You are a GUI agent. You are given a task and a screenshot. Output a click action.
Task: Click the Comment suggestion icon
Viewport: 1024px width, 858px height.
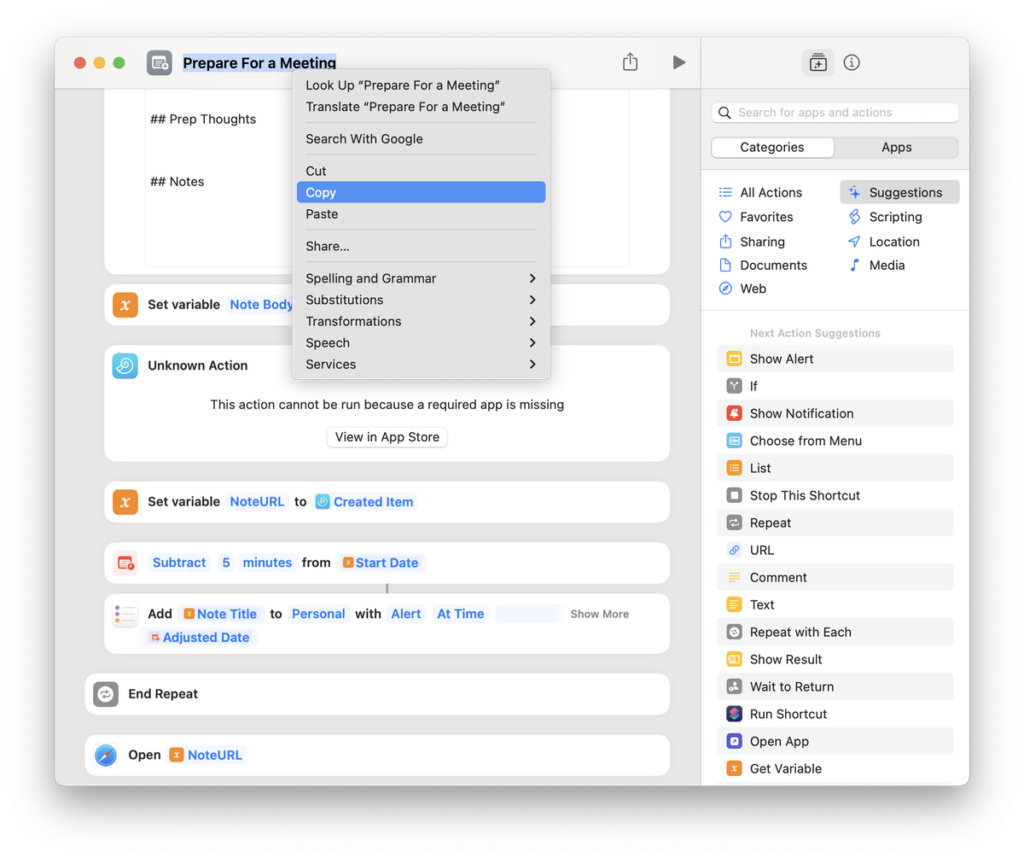pos(734,578)
